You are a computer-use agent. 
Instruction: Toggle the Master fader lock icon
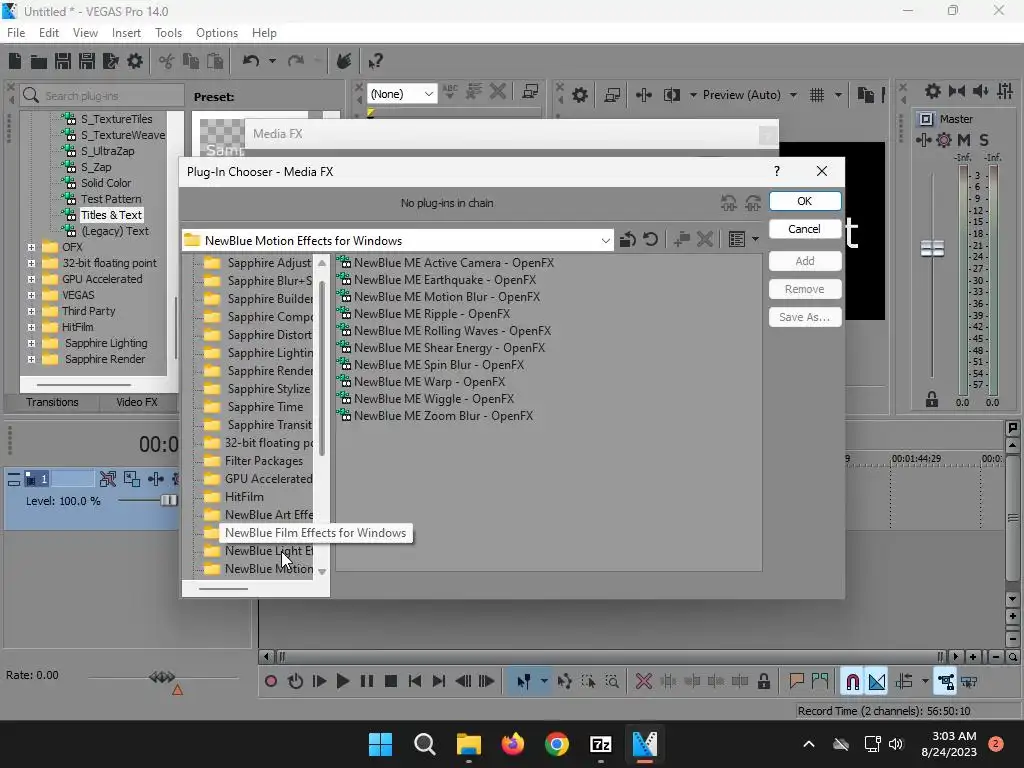pyautogui.click(x=932, y=400)
